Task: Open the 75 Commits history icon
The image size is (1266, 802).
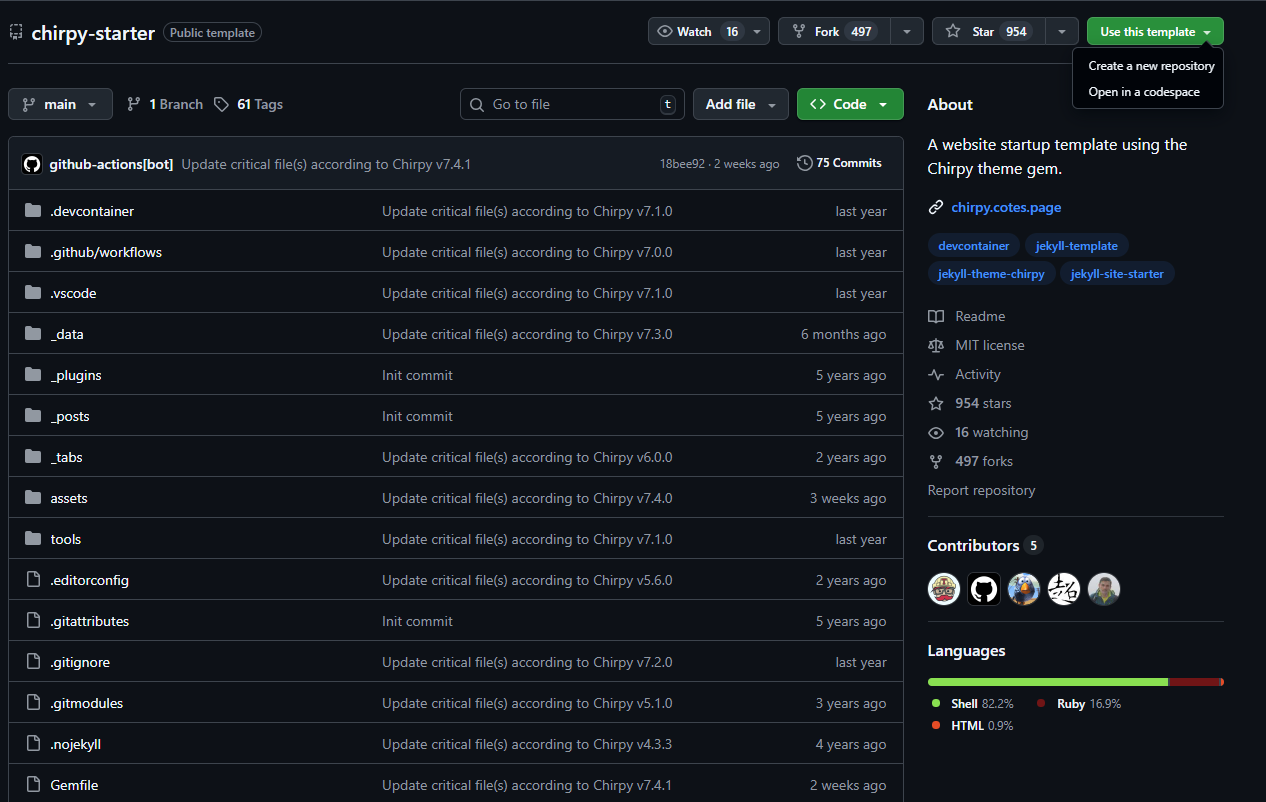Action: click(x=804, y=163)
